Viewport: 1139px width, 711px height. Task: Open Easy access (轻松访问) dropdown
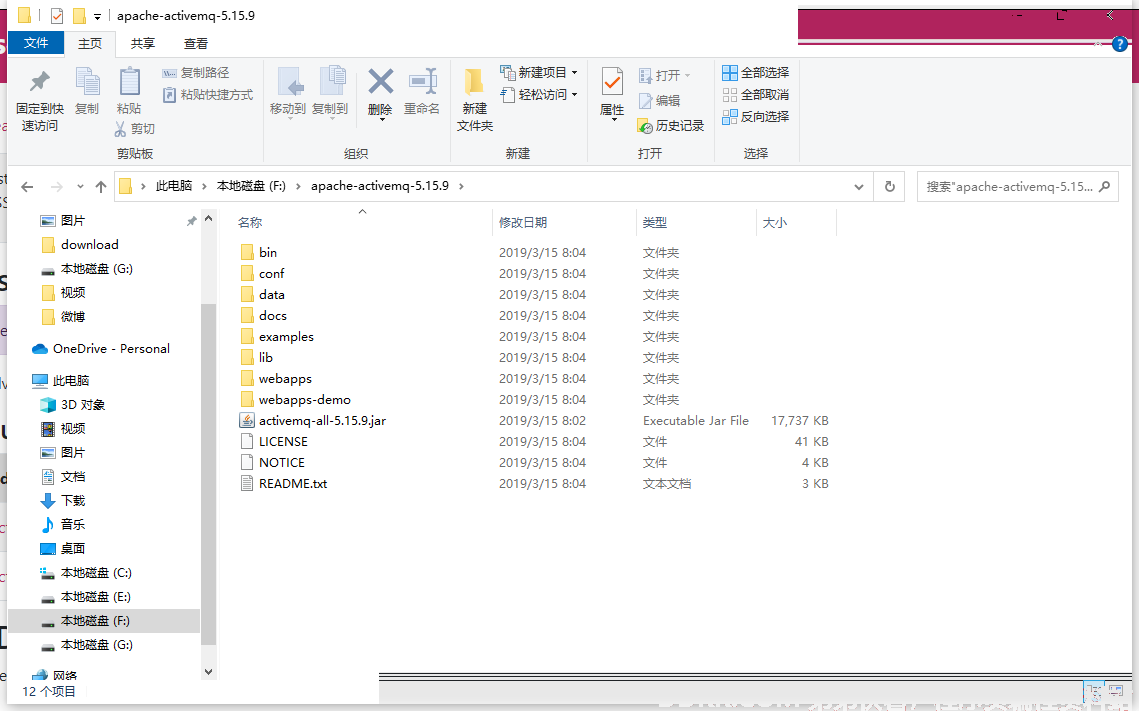pyautogui.click(x=538, y=94)
